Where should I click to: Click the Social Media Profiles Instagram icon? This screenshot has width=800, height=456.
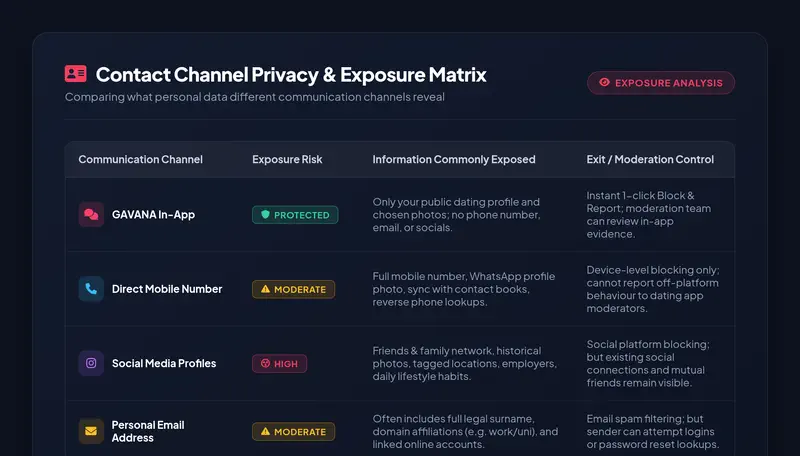91,363
